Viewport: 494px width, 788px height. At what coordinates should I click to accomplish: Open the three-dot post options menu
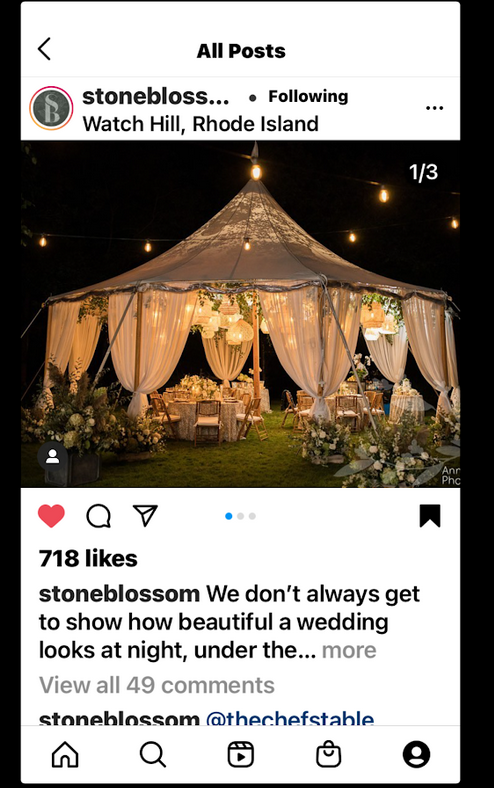pos(434,108)
